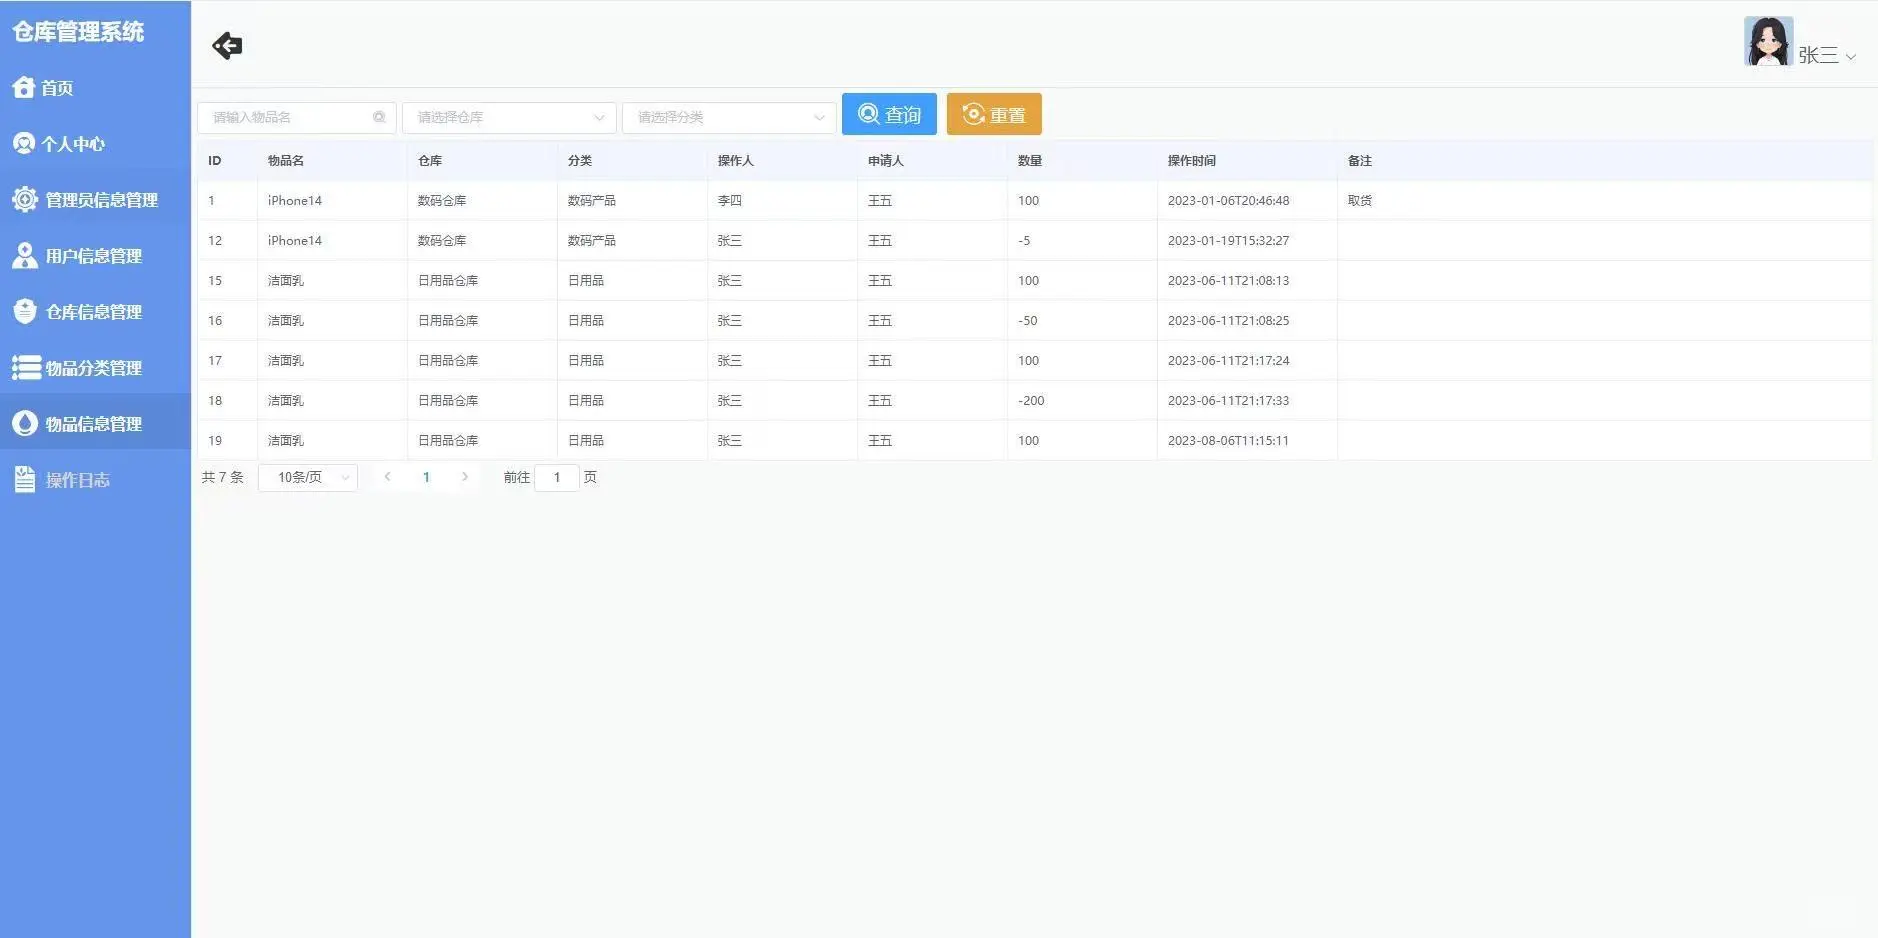Expand the 10条/页 page size selector
This screenshot has height=938, width=1878.
coord(307,477)
